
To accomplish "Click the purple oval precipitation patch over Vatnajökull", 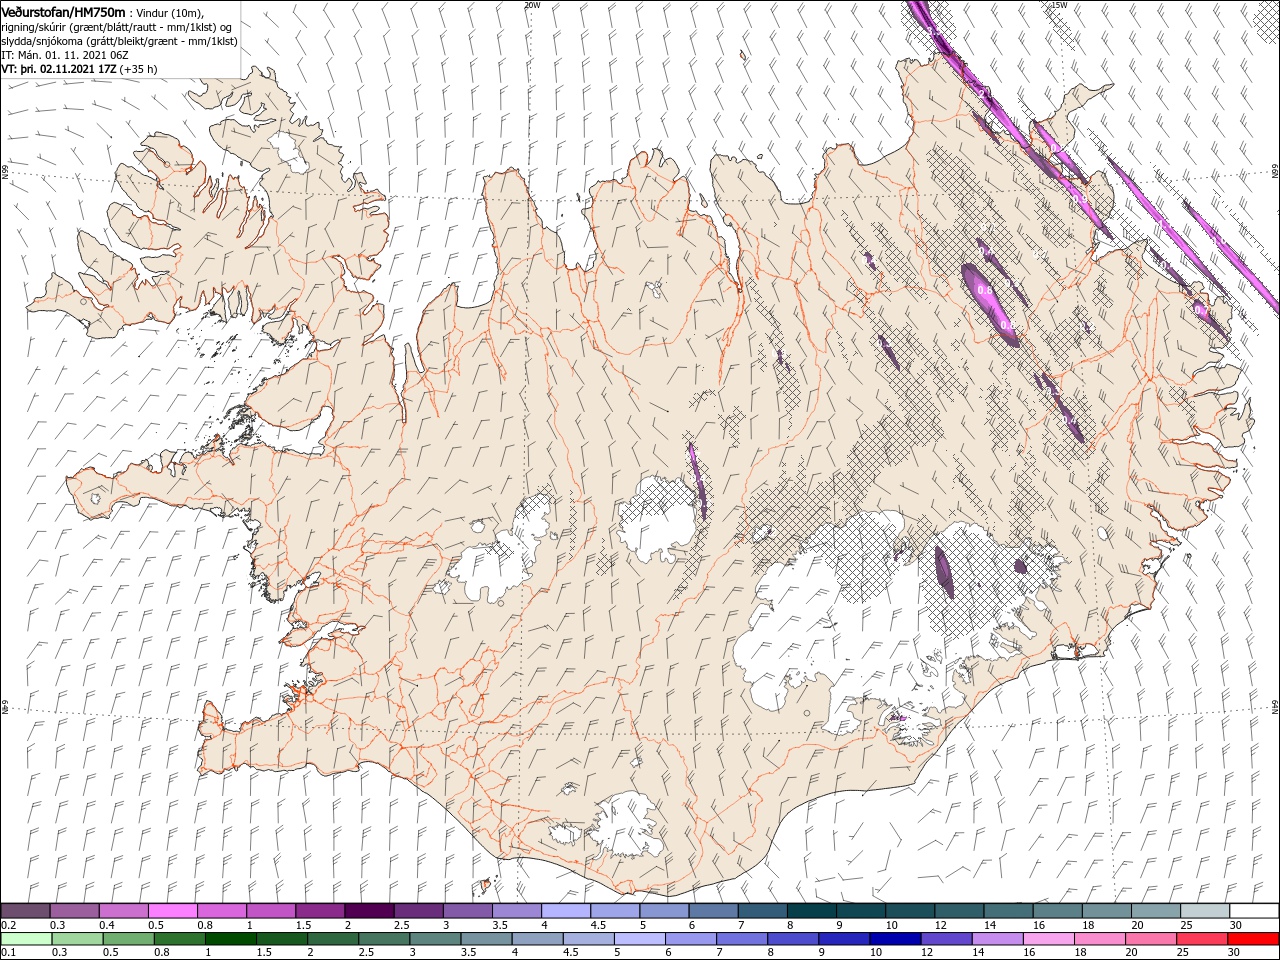I will (944, 571).
